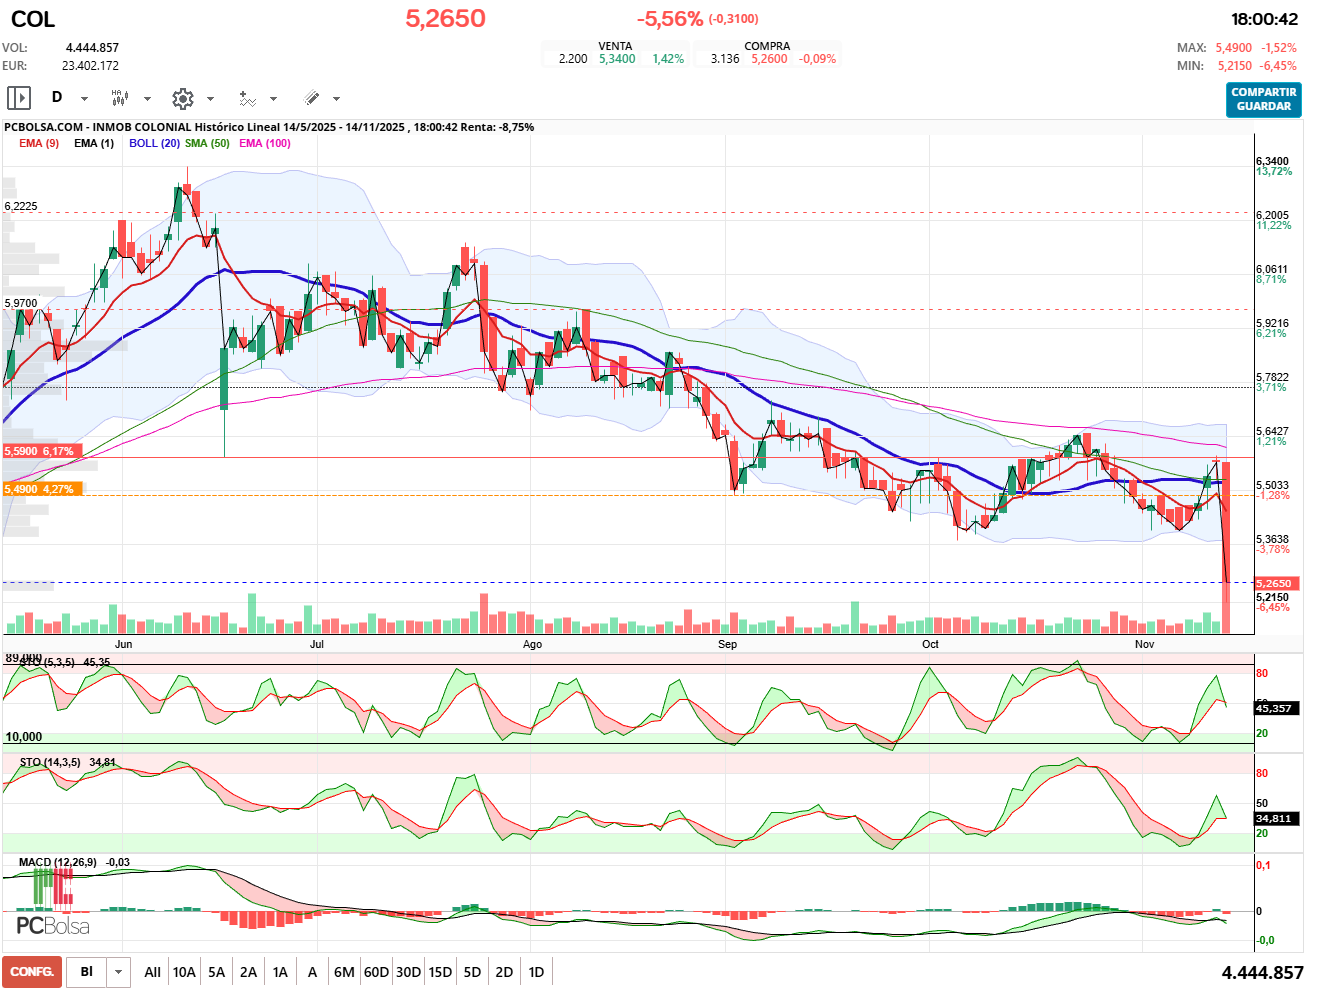
Task: Select the 6M time range
Action: tap(344, 972)
